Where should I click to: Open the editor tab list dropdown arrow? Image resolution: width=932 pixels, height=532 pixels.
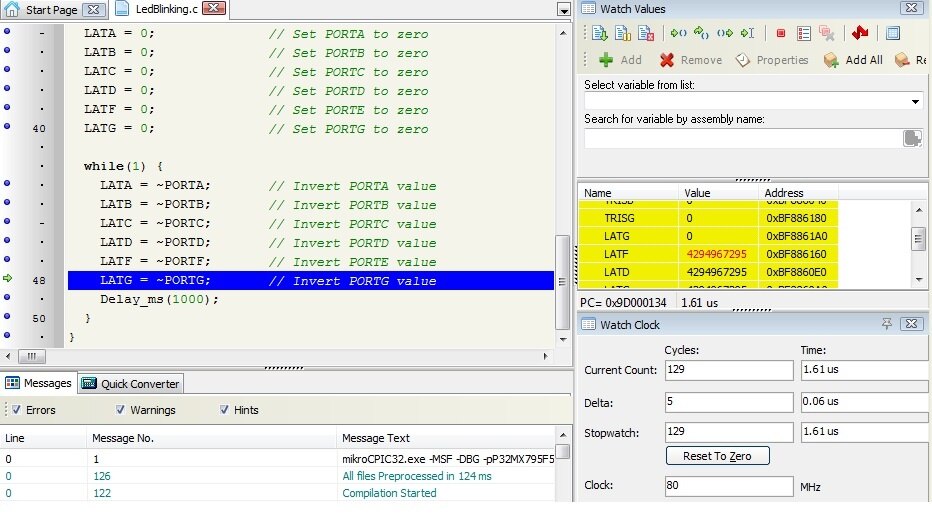[x=563, y=10]
